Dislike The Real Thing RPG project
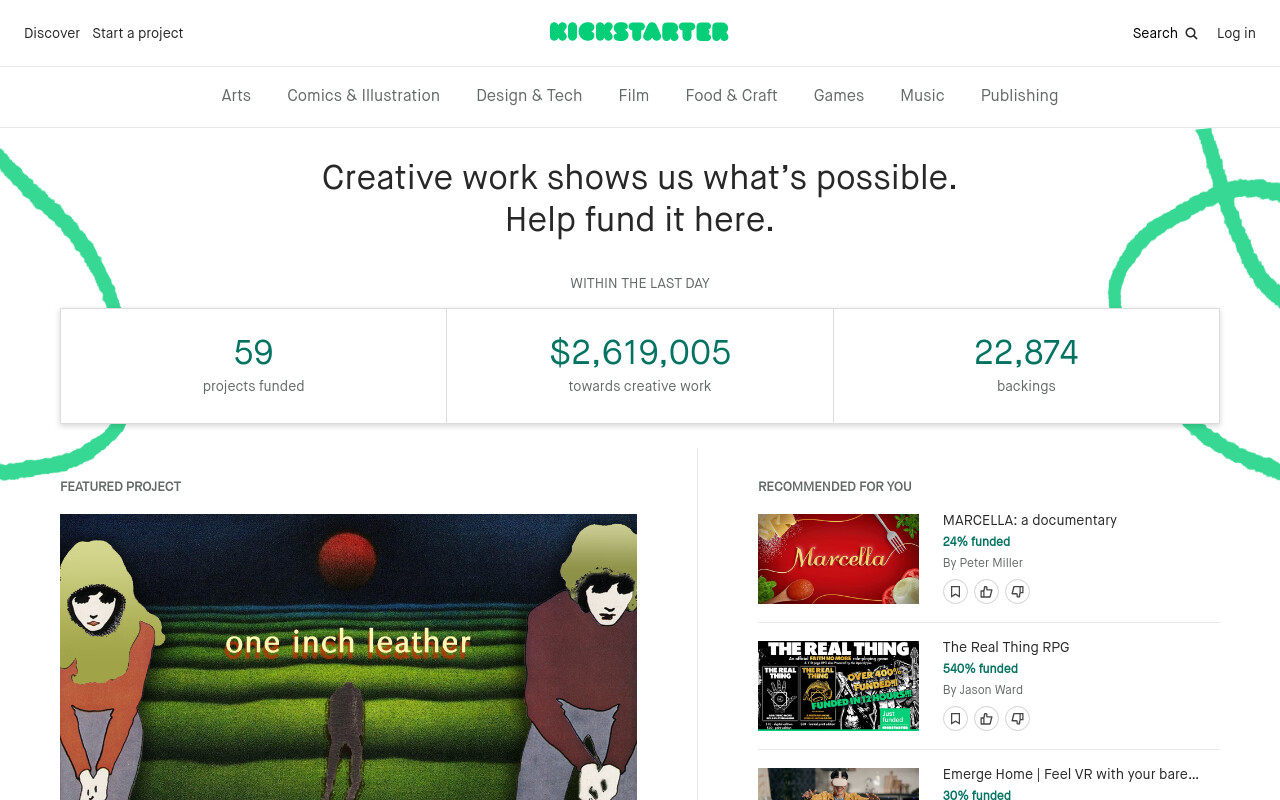This screenshot has width=1280, height=800. pyautogui.click(x=1017, y=719)
